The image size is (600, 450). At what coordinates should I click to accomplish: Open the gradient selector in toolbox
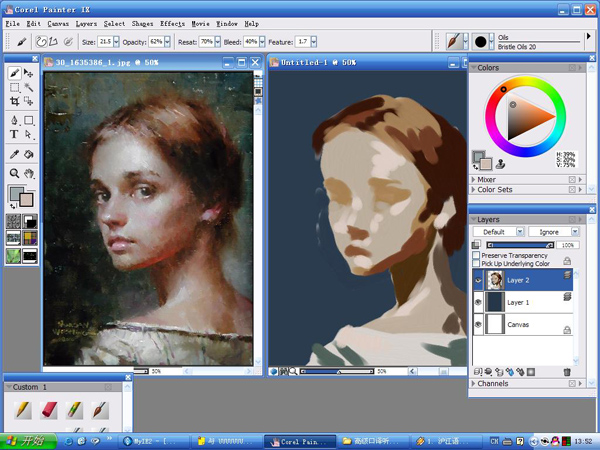pyautogui.click(x=30, y=221)
